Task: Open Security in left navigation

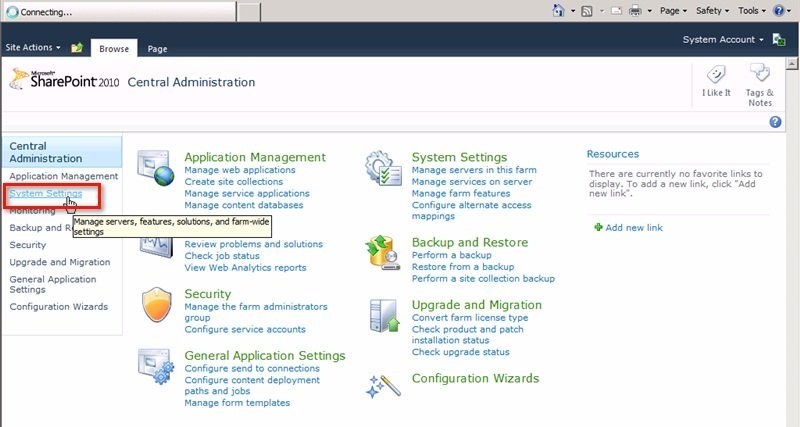Action: click(x=28, y=245)
